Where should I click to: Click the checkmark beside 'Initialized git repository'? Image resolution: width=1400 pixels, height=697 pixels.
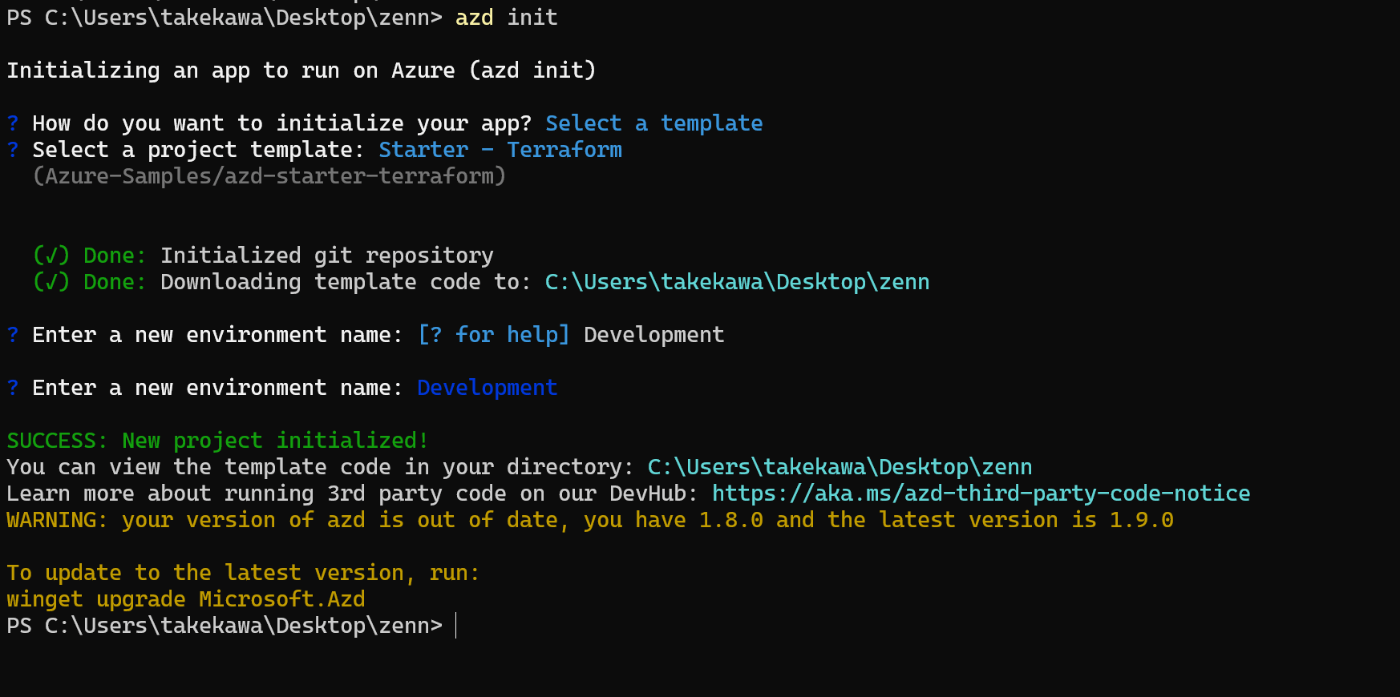[52, 256]
